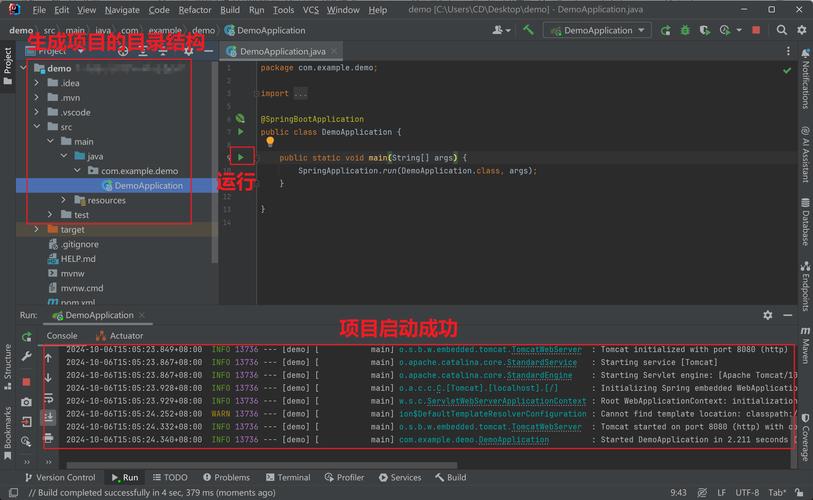Click the green Debug bug icon

pyautogui.click(x=685, y=31)
